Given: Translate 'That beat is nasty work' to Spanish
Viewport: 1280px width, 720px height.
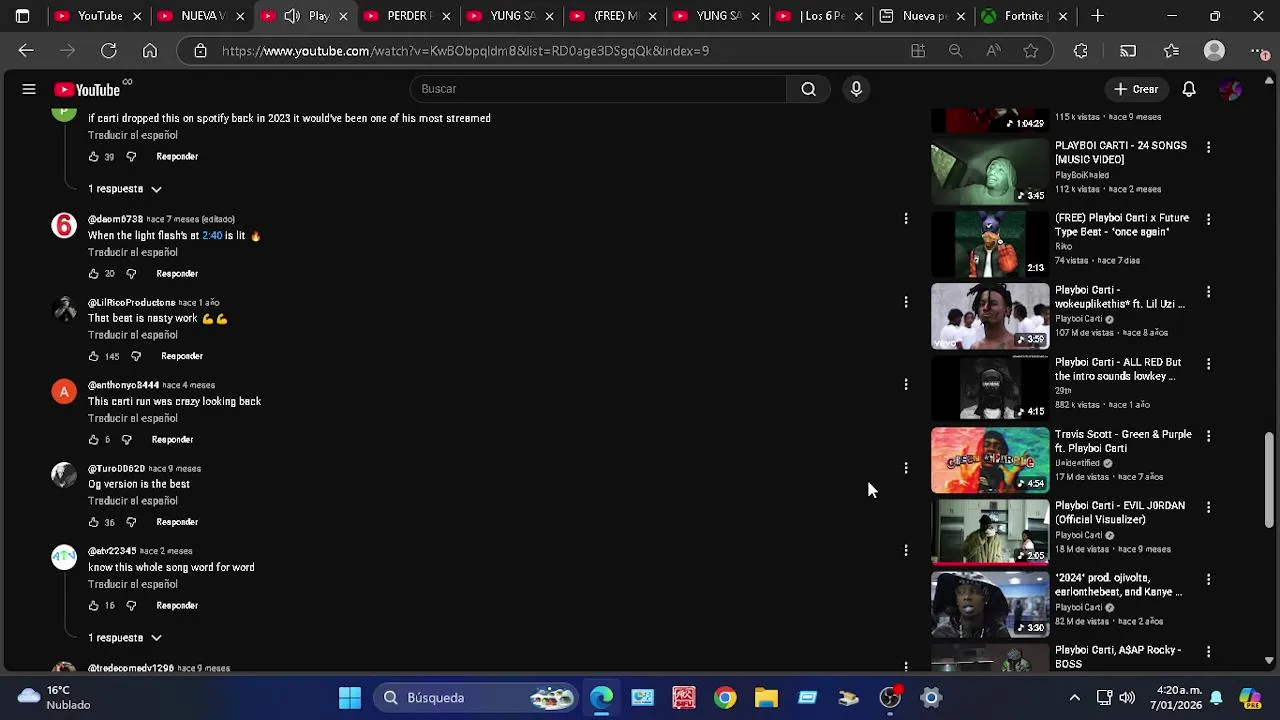Looking at the screenshot, I should coord(132,335).
